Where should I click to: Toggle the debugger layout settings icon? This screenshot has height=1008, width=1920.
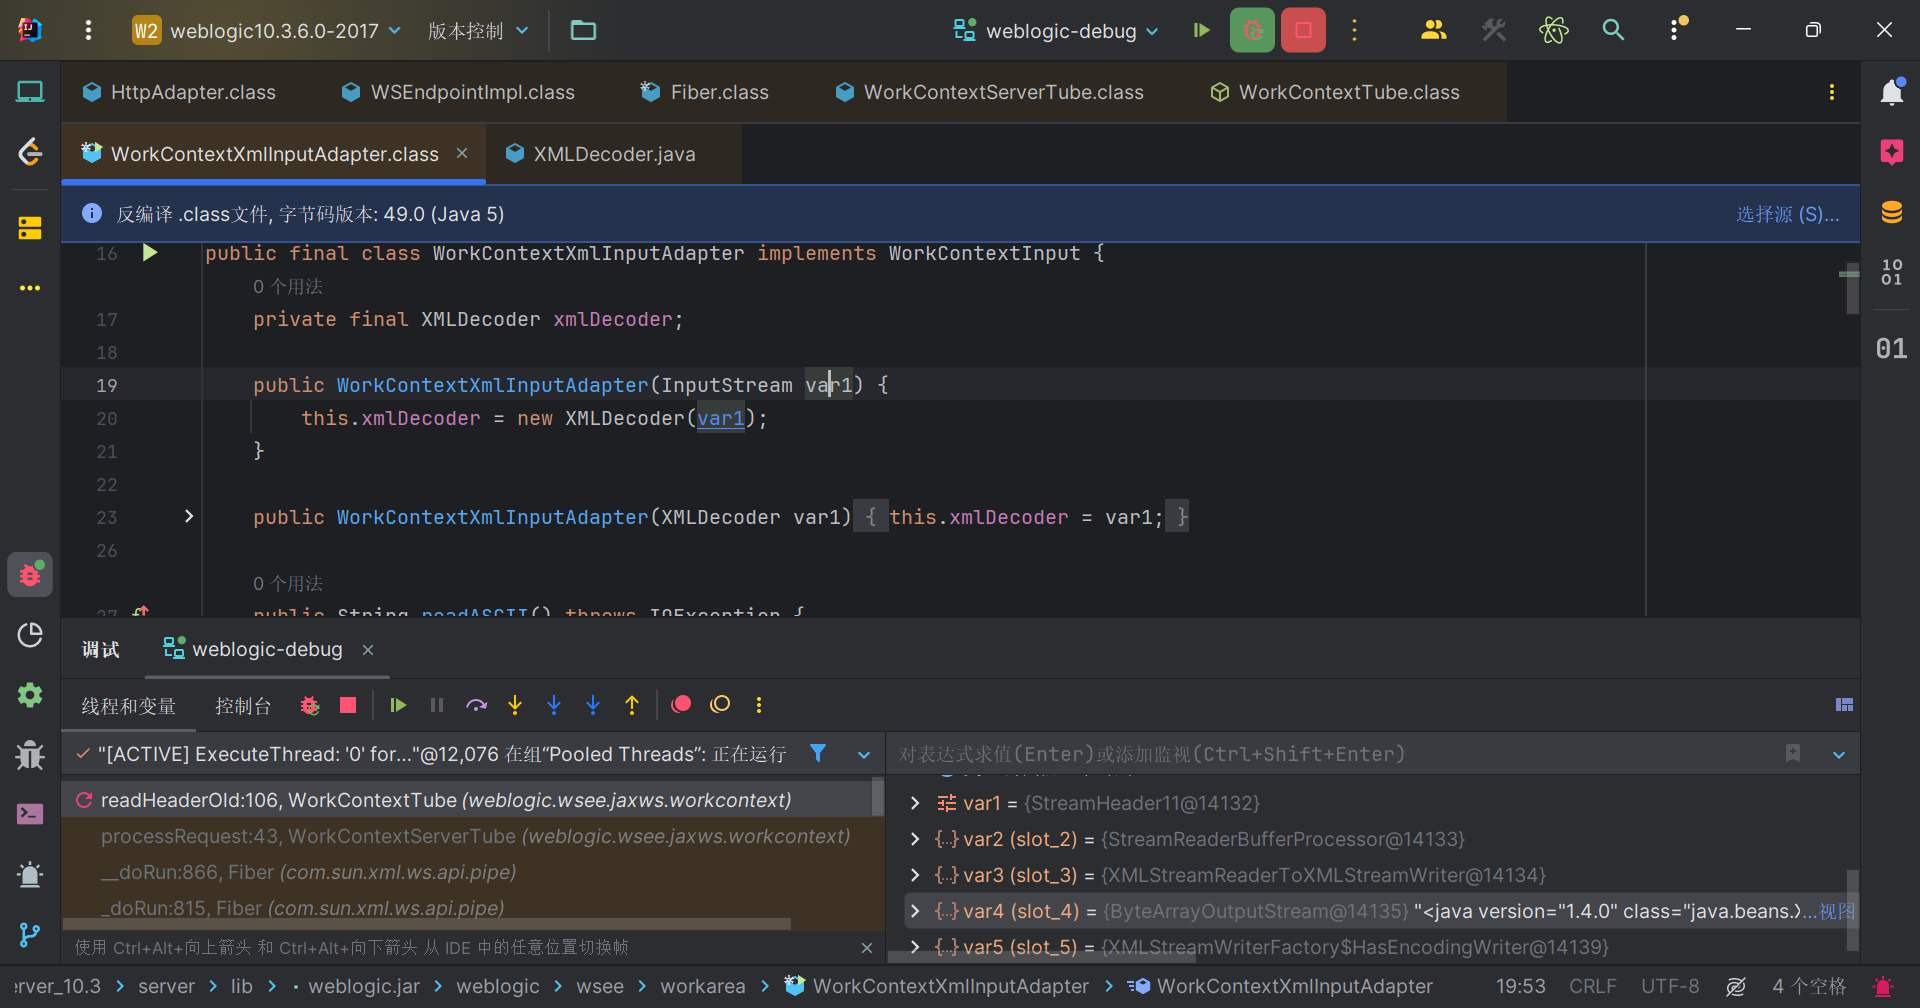point(1845,705)
